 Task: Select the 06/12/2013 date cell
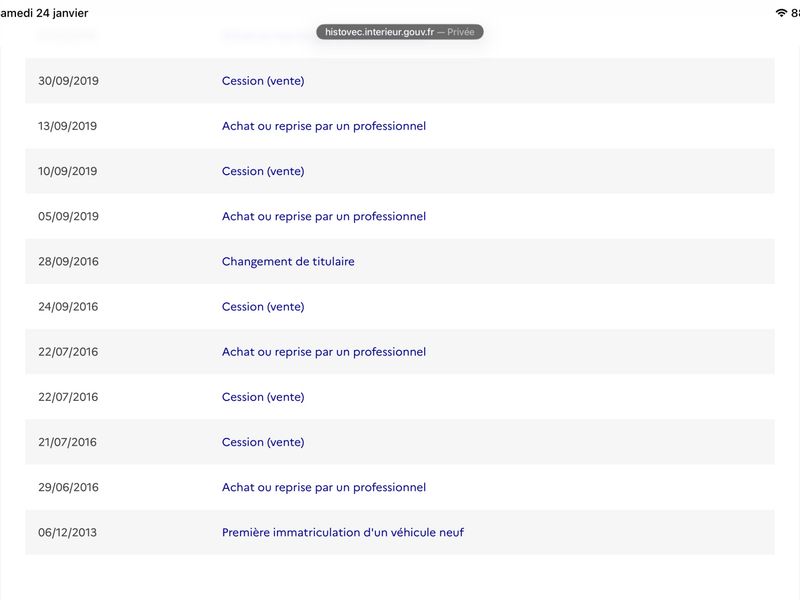pyautogui.click(x=68, y=533)
